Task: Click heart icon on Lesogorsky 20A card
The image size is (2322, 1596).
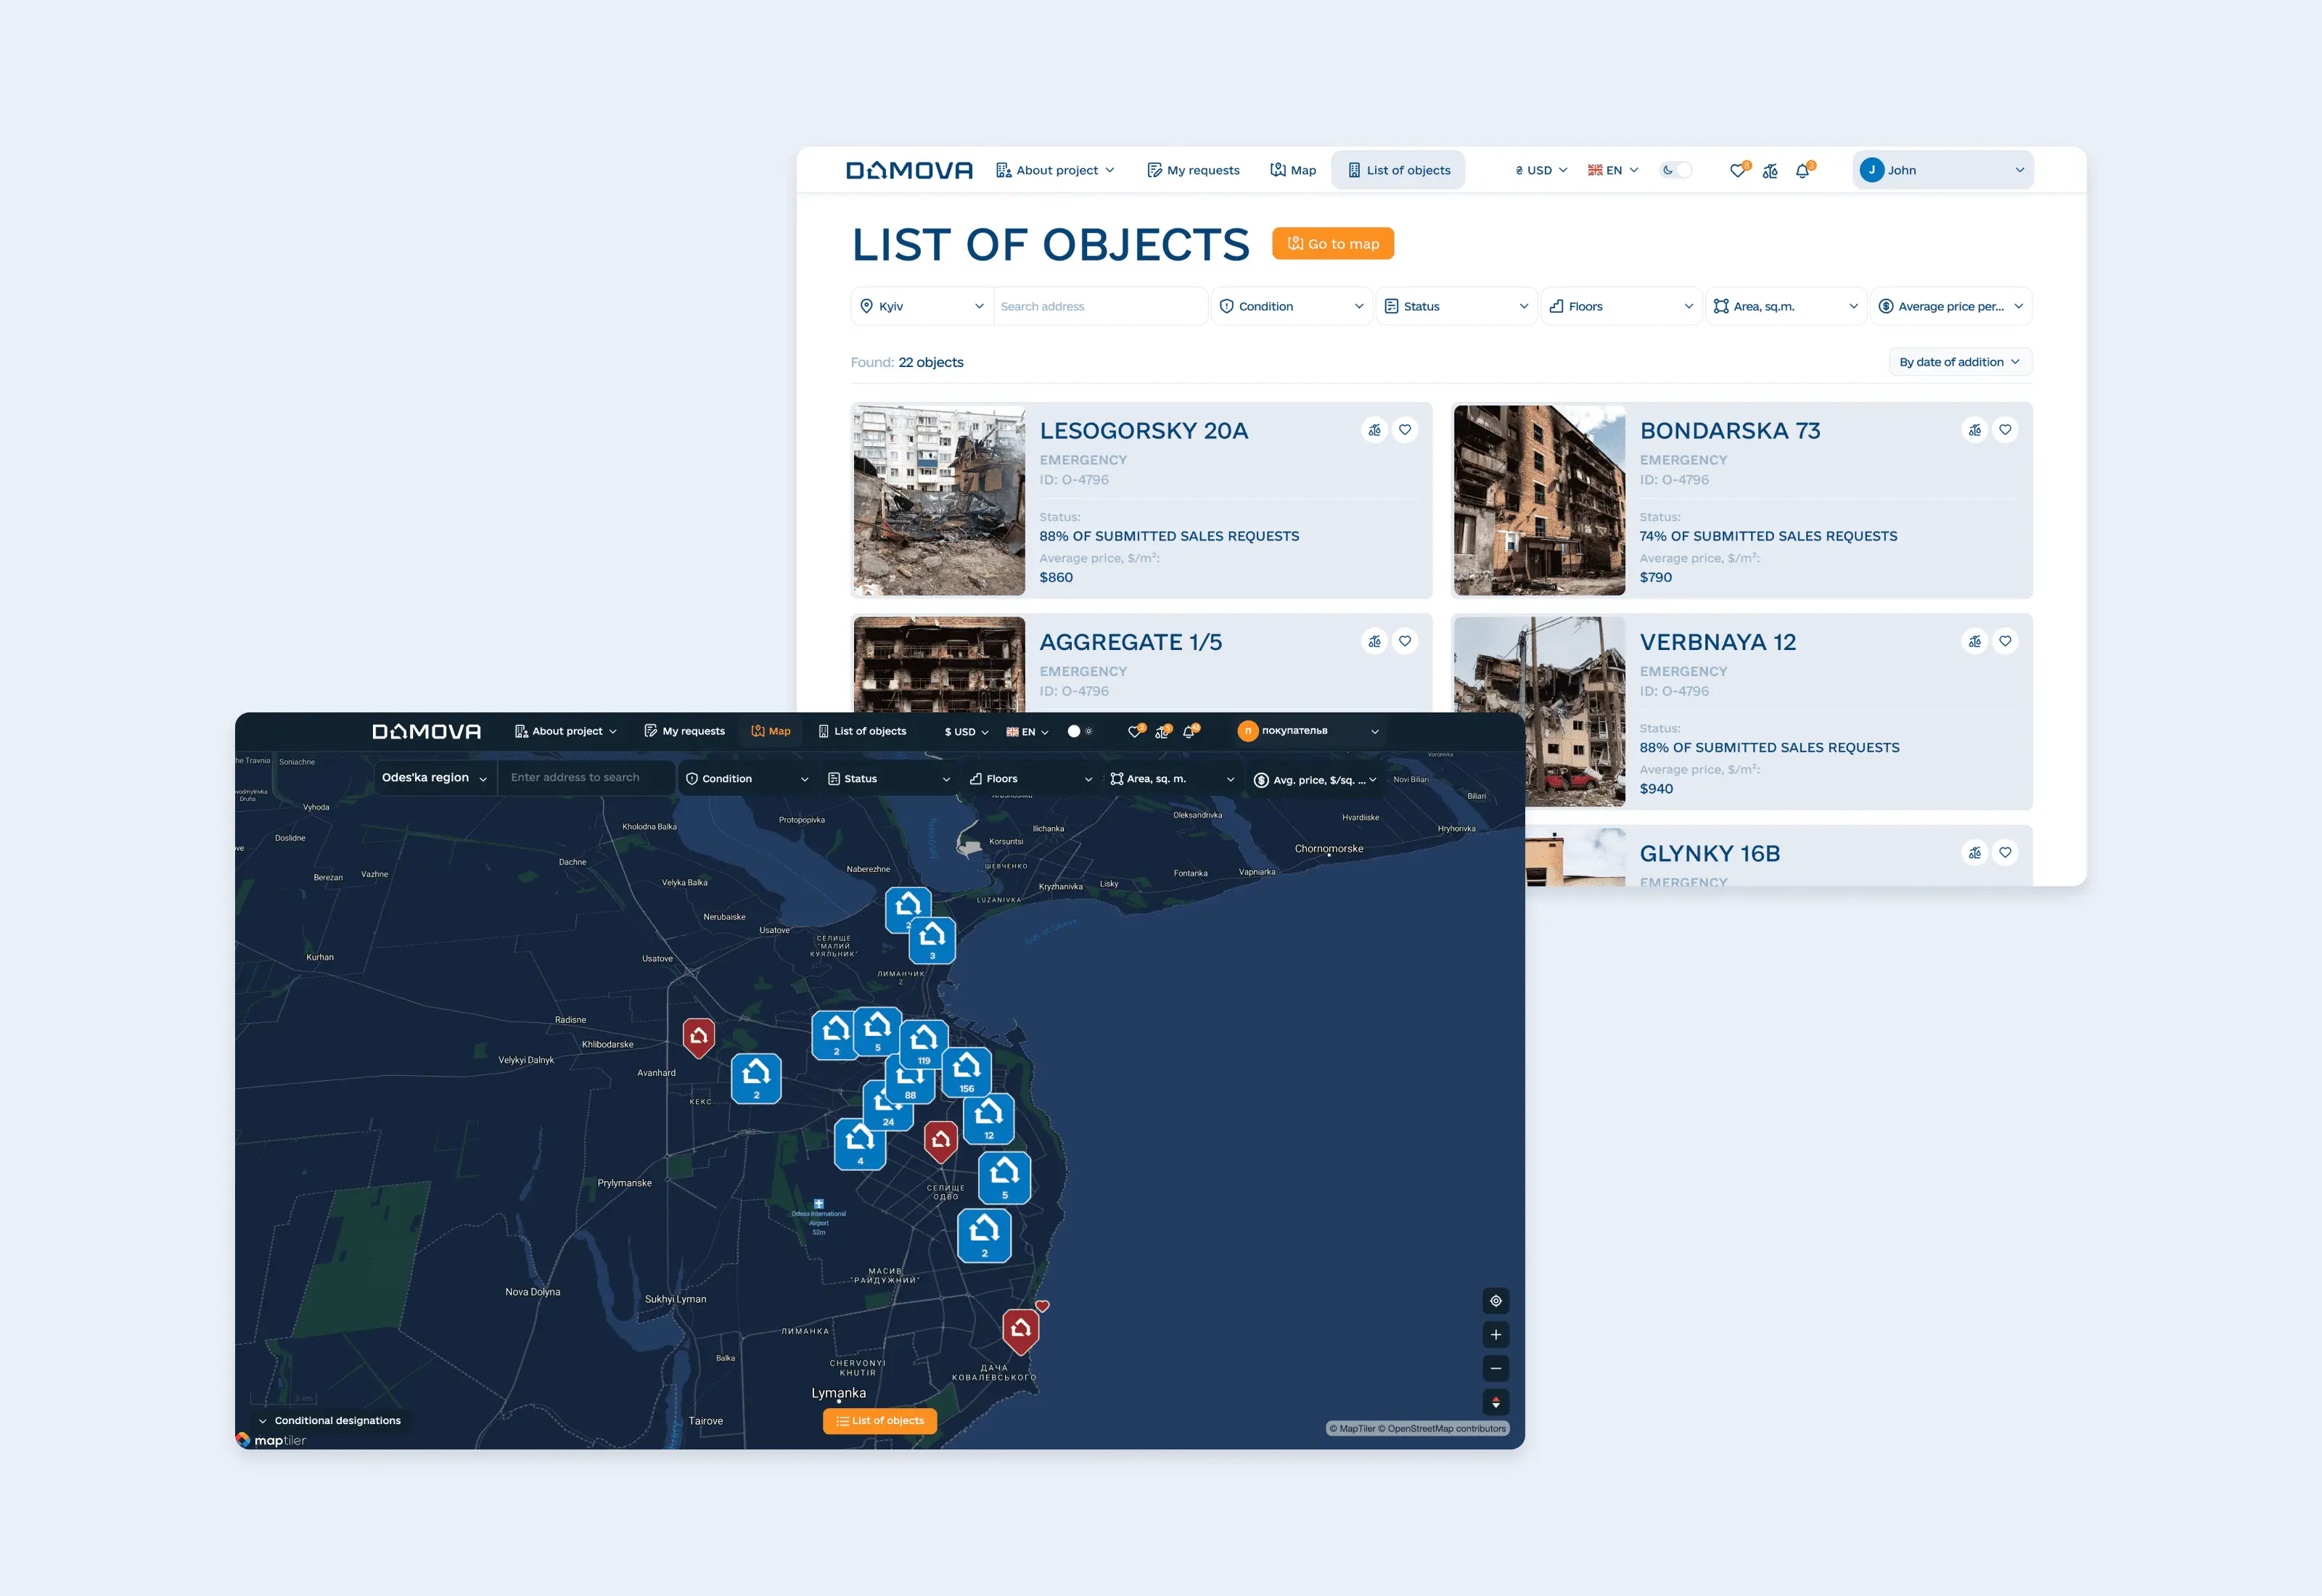Action: coord(1405,430)
